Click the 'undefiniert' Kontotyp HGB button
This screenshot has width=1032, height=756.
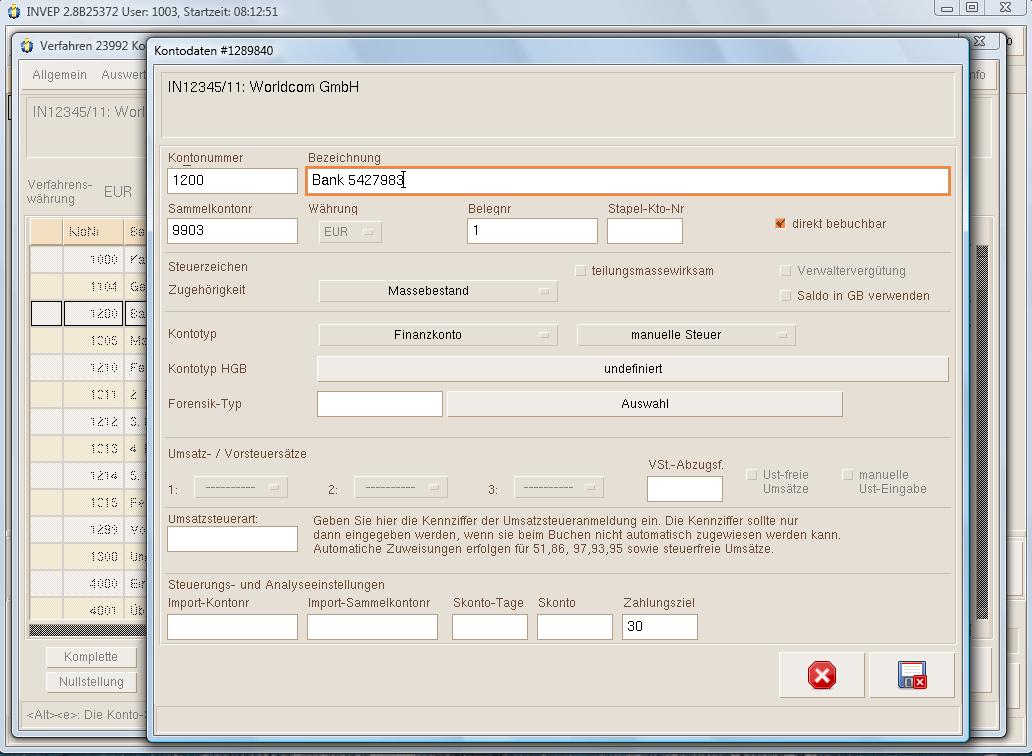pos(632,369)
